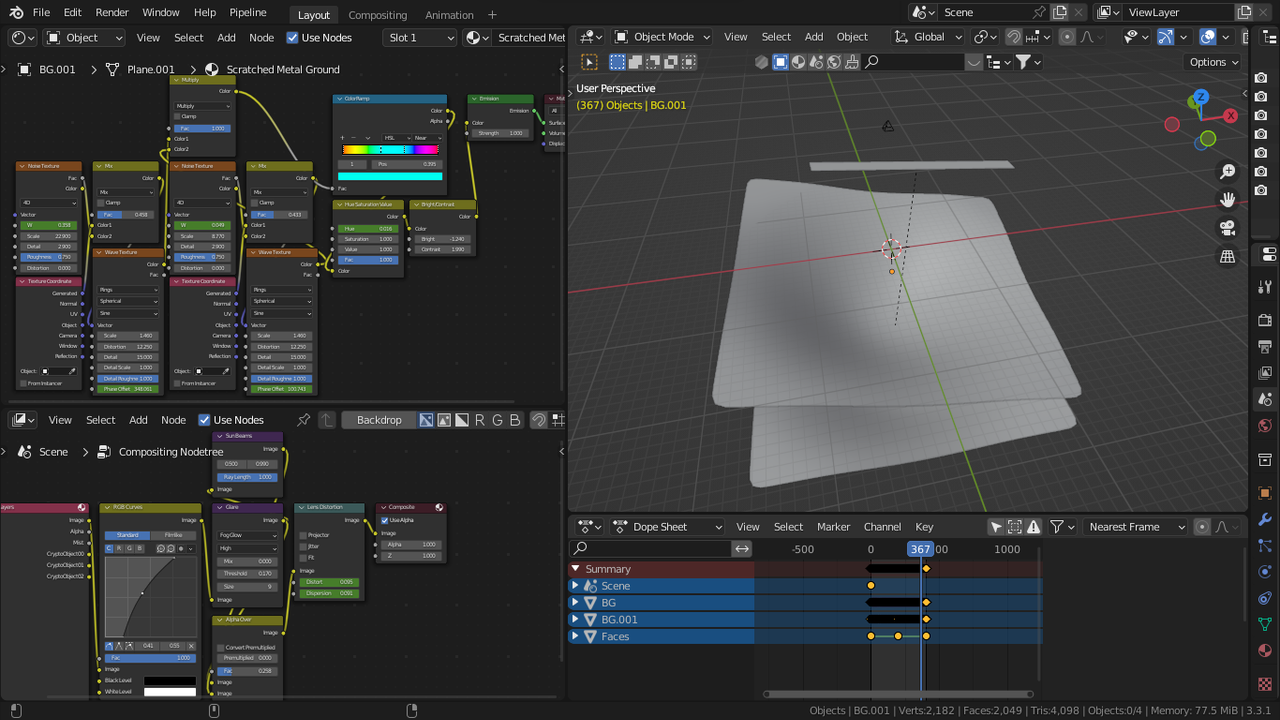The width and height of the screenshot is (1280, 720).
Task: Open the View Layer properties tab
Action: [1265, 373]
